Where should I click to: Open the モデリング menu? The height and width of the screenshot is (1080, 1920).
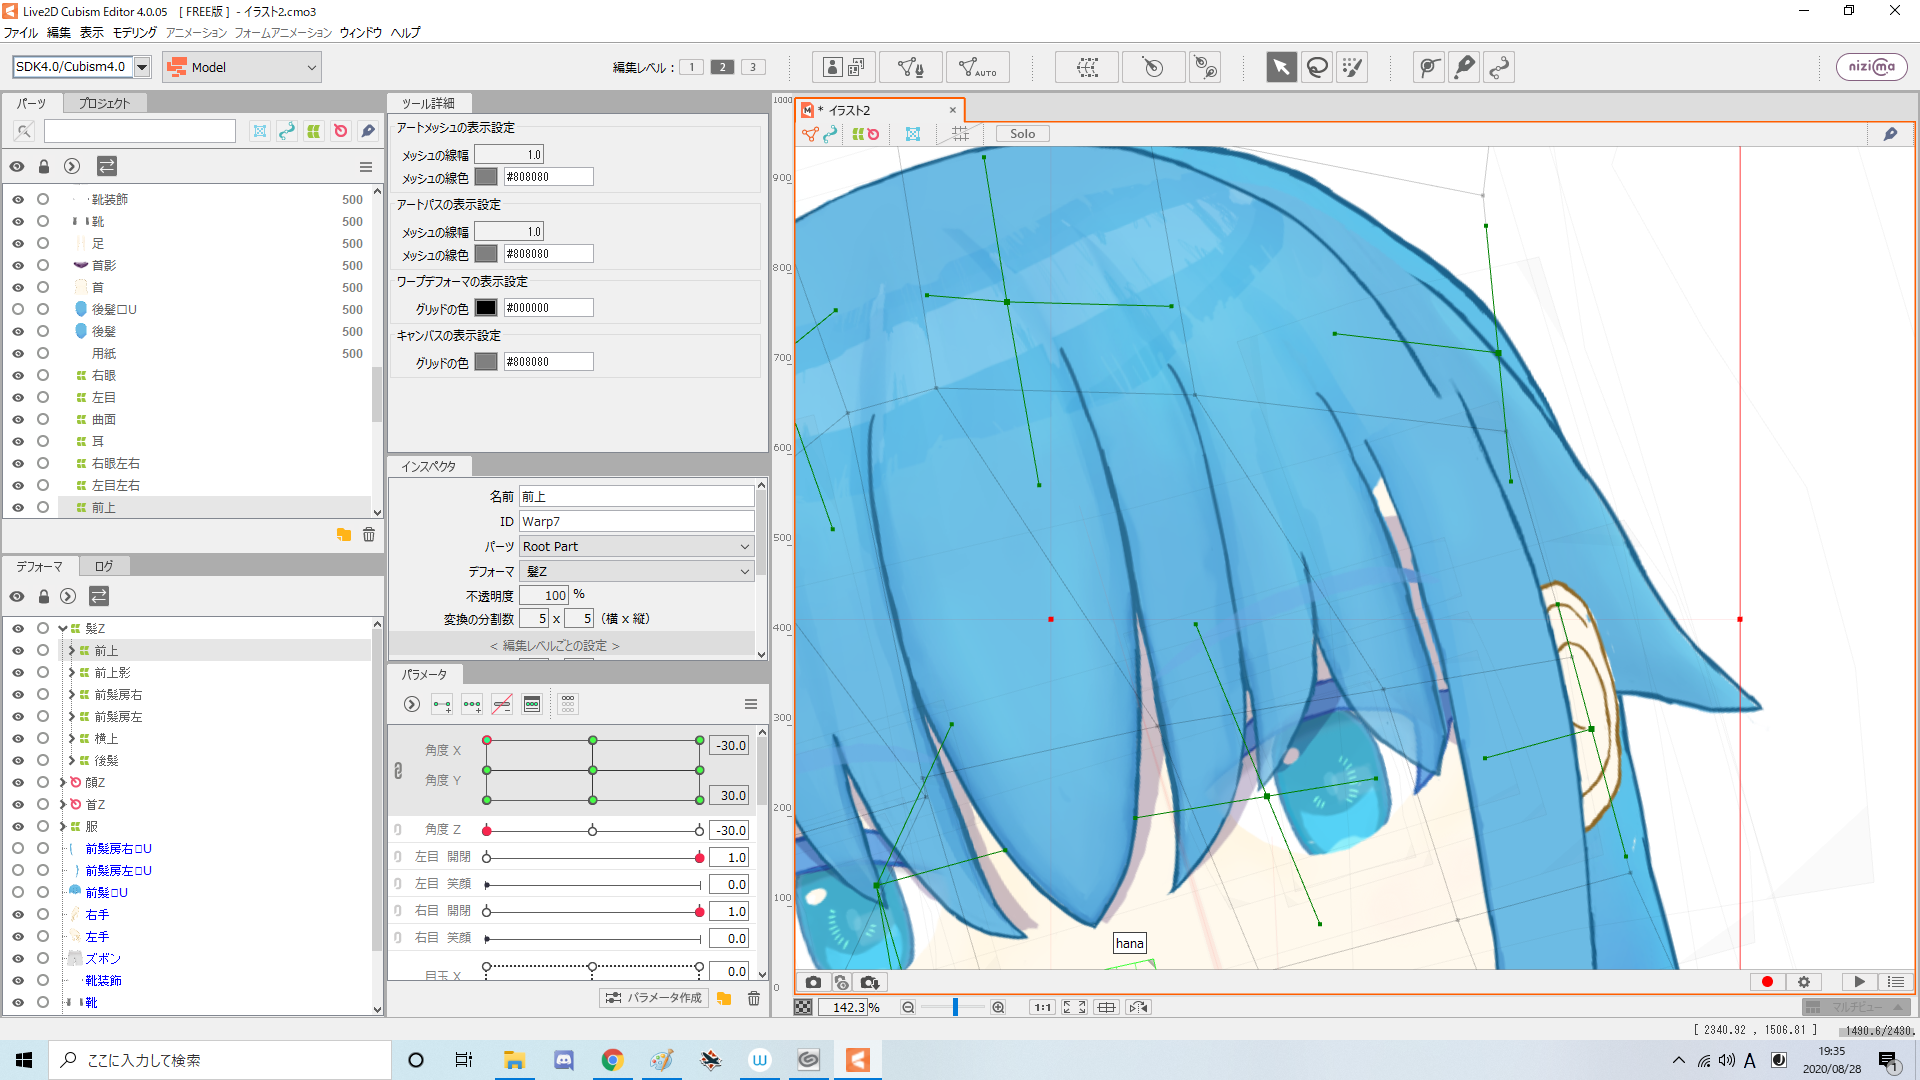tap(135, 33)
